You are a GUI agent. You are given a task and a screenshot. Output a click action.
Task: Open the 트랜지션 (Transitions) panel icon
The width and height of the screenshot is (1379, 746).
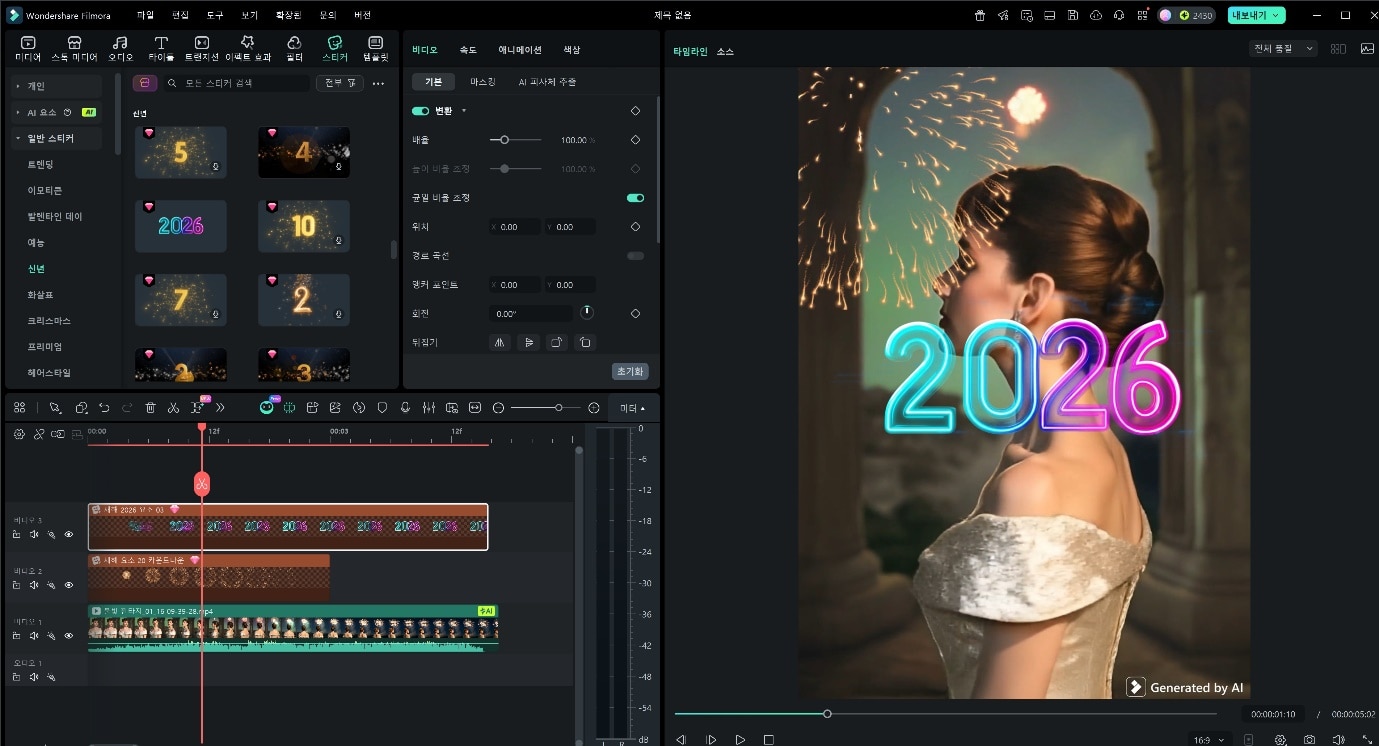point(202,48)
